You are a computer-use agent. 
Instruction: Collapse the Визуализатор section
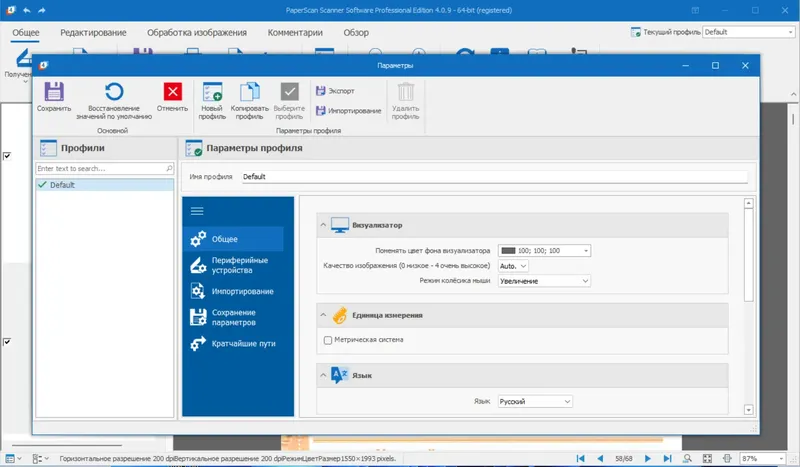pyautogui.click(x=323, y=225)
